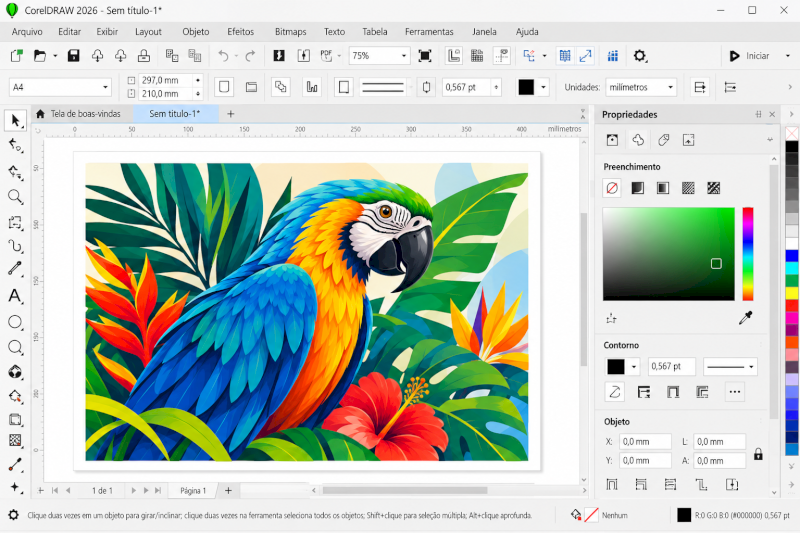Go to last page navigation arrow
Viewport: 800px width, 533px height.
coord(158,490)
